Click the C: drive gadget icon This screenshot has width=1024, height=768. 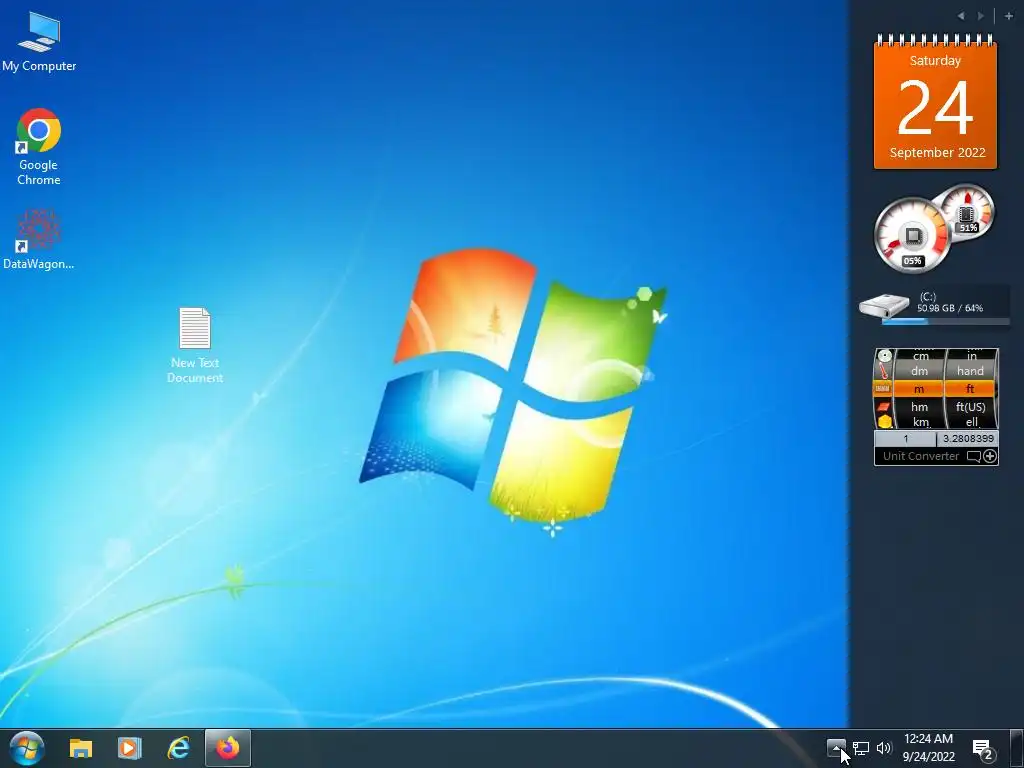(884, 306)
